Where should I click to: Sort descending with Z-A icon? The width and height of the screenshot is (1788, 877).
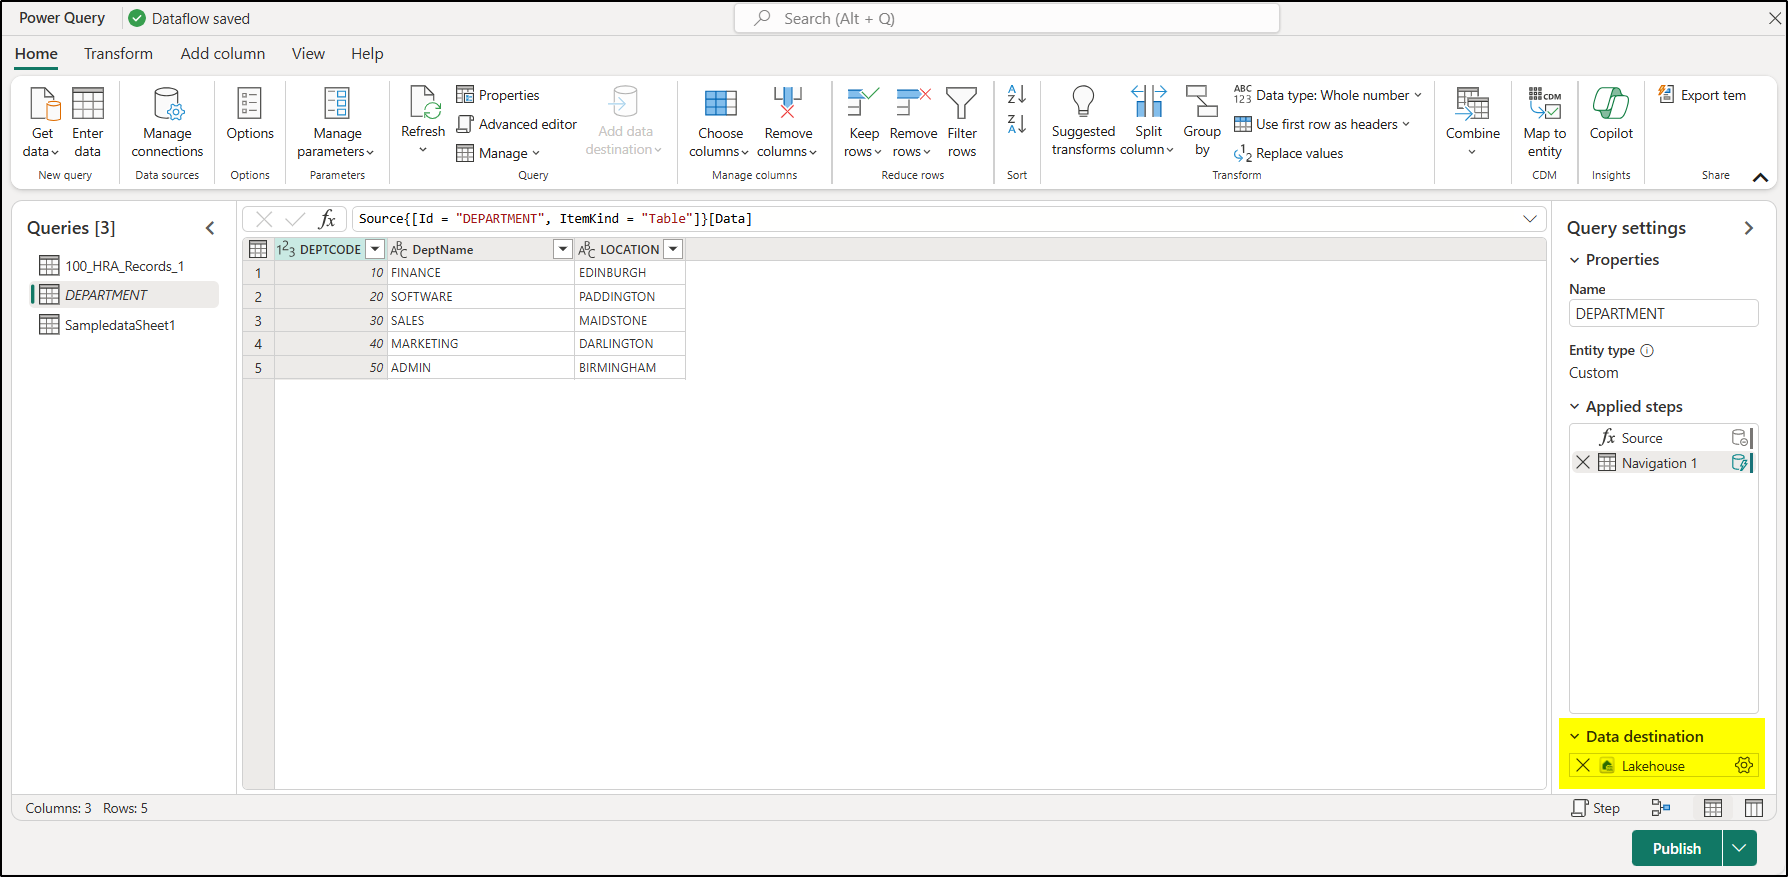(x=1017, y=124)
